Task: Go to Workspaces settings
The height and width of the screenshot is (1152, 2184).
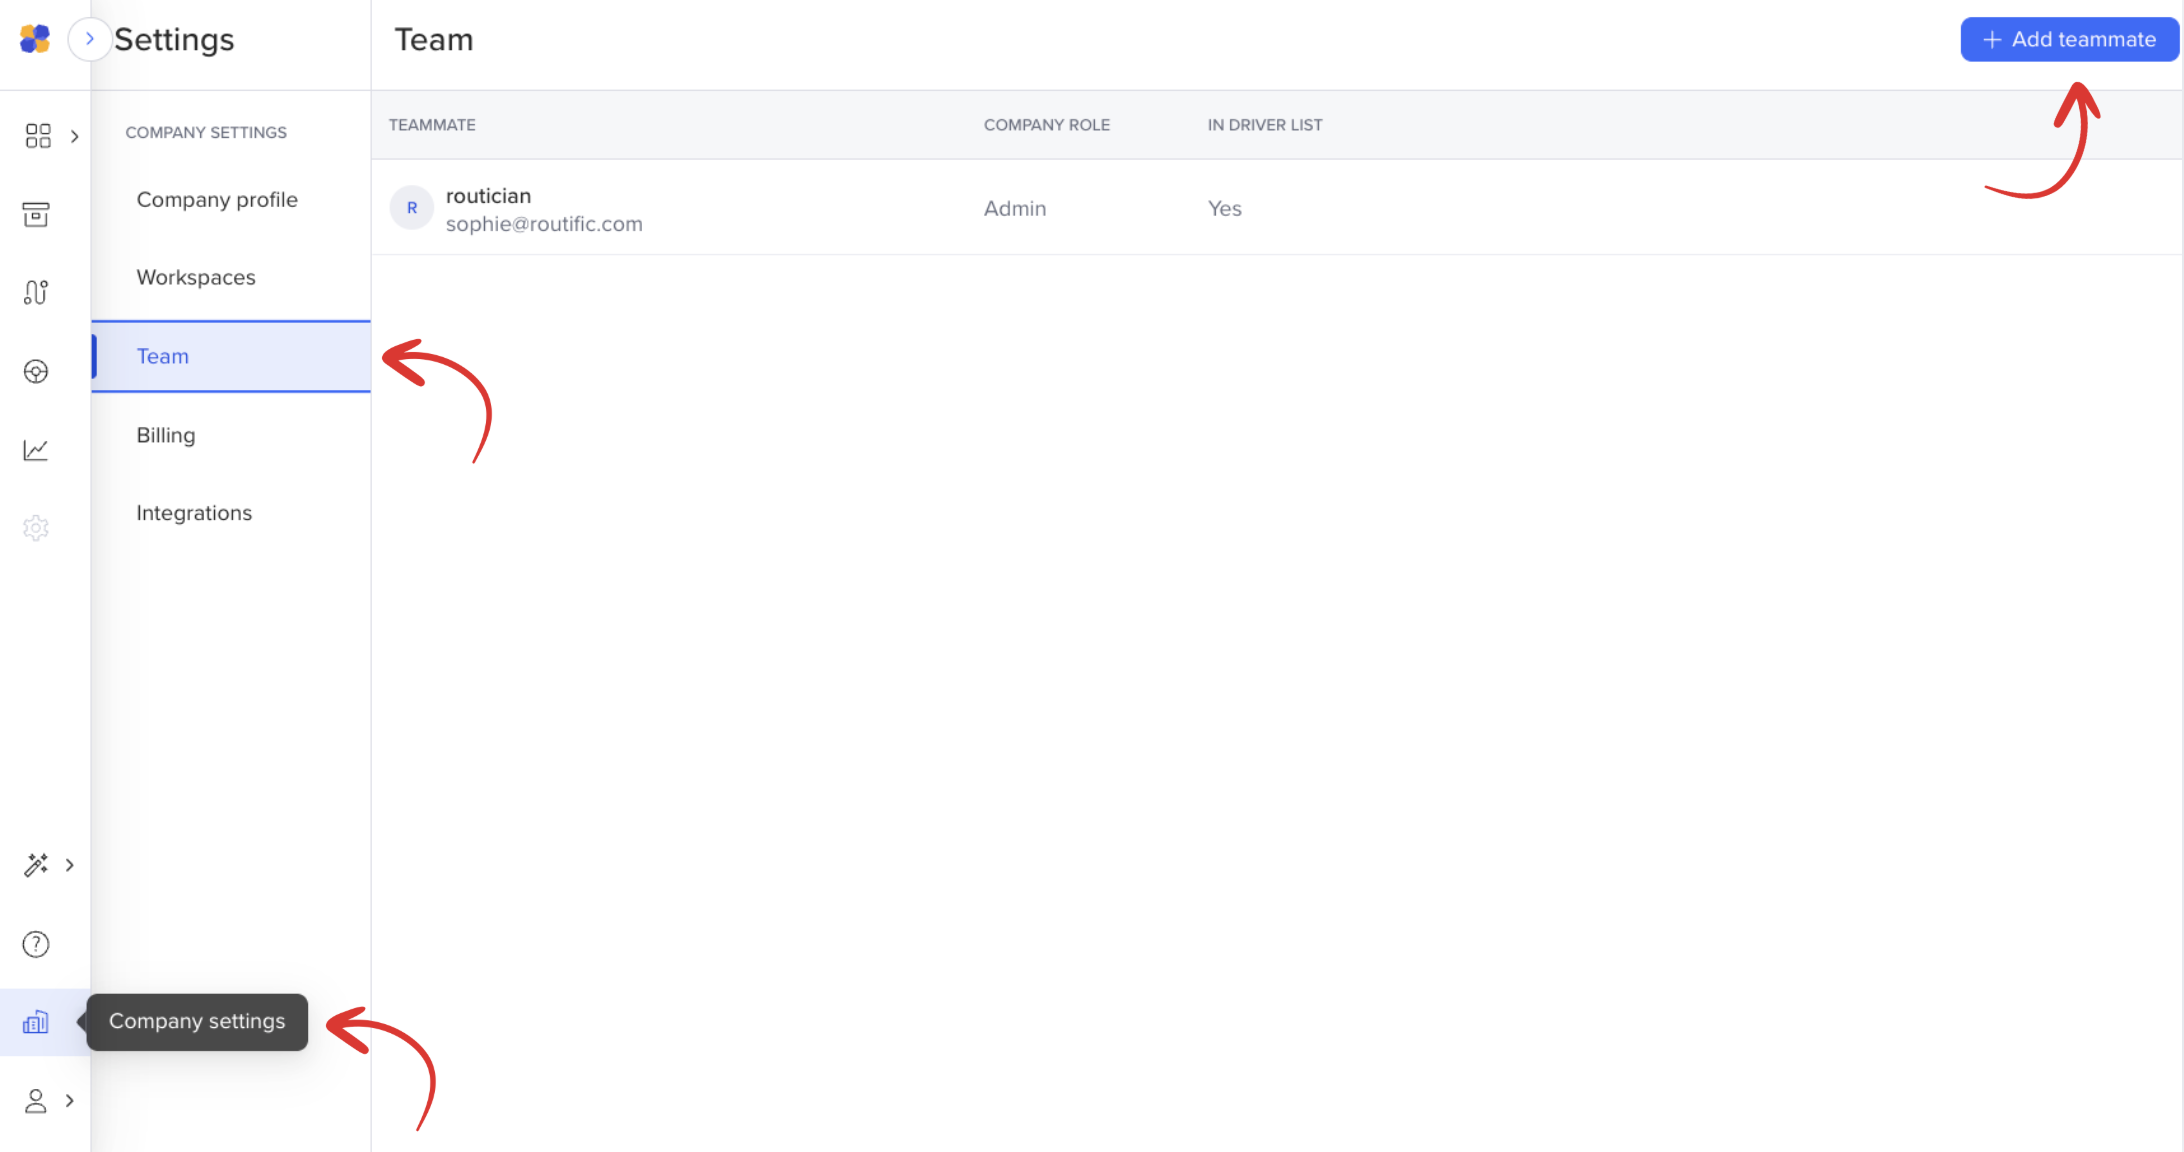Action: (196, 278)
